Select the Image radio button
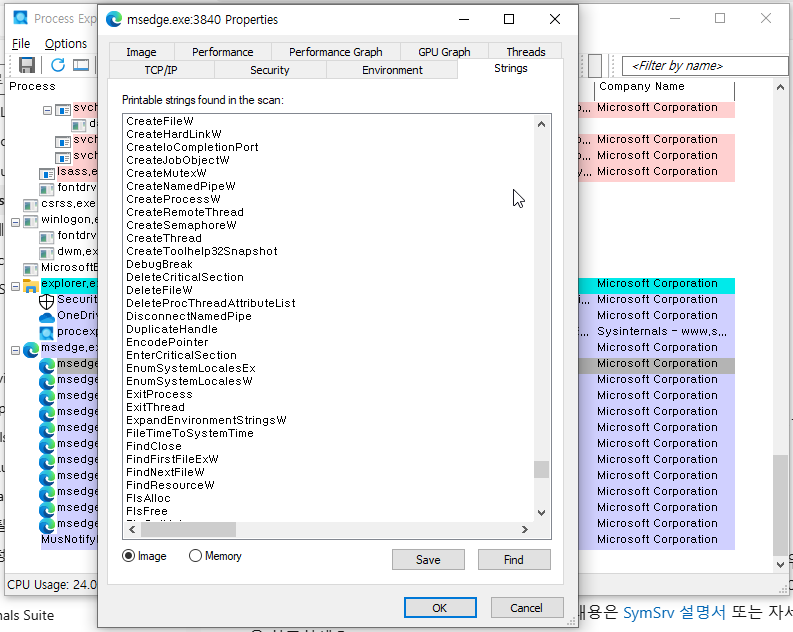The height and width of the screenshot is (632, 793). 128,556
